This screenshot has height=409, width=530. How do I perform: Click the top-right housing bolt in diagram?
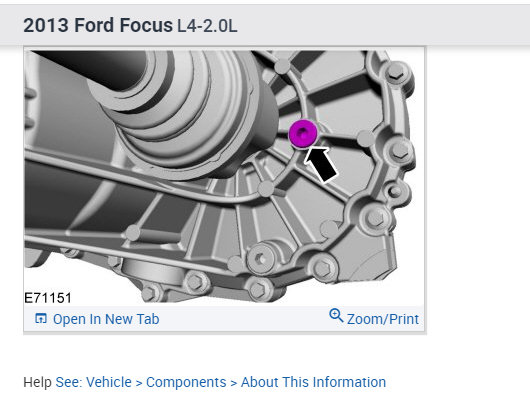click(395, 73)
